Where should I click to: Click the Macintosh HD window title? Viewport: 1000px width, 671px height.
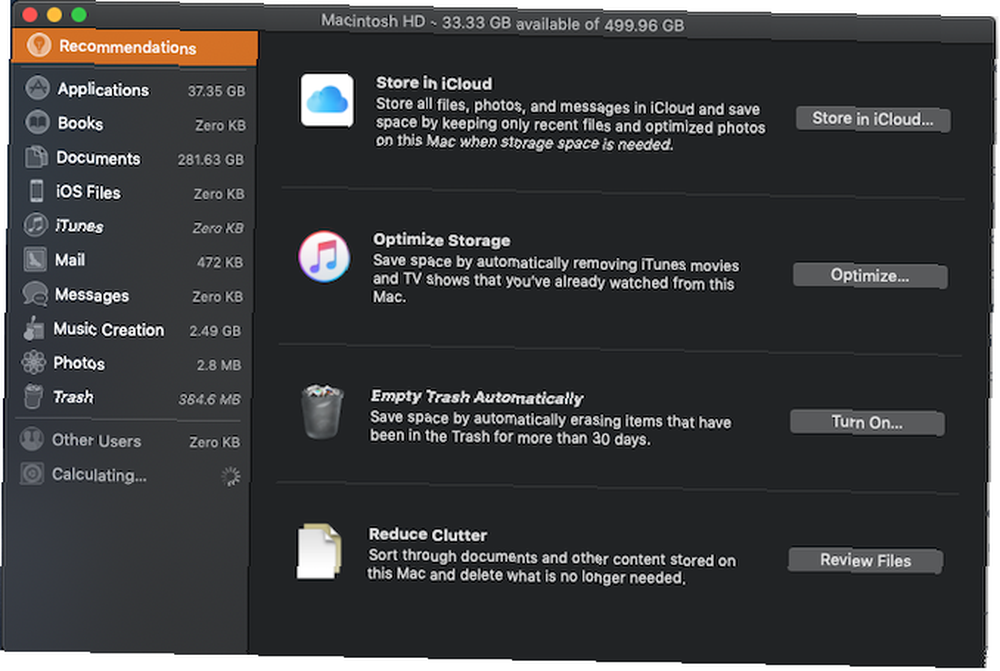[502, 23]
